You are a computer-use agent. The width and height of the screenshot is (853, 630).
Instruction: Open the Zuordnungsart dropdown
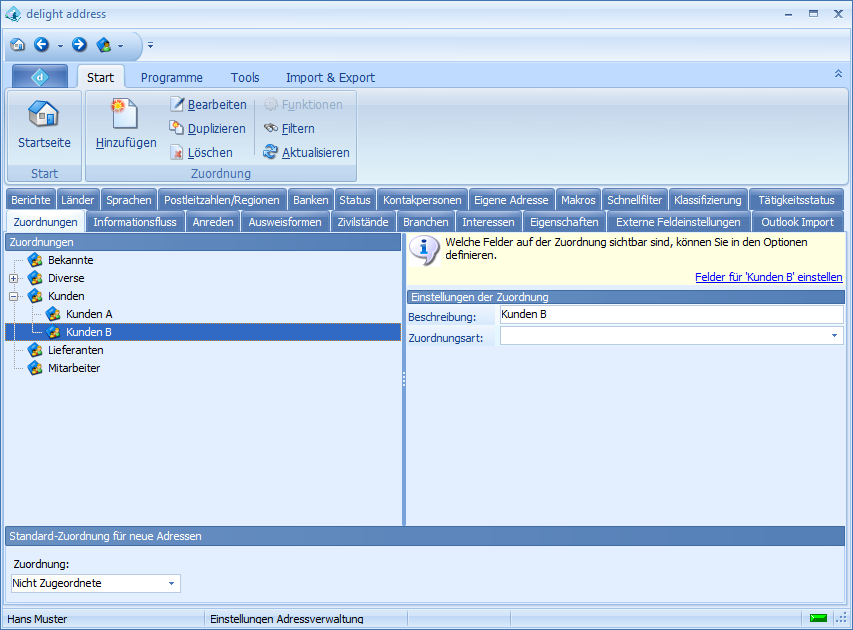pos(834,337)
